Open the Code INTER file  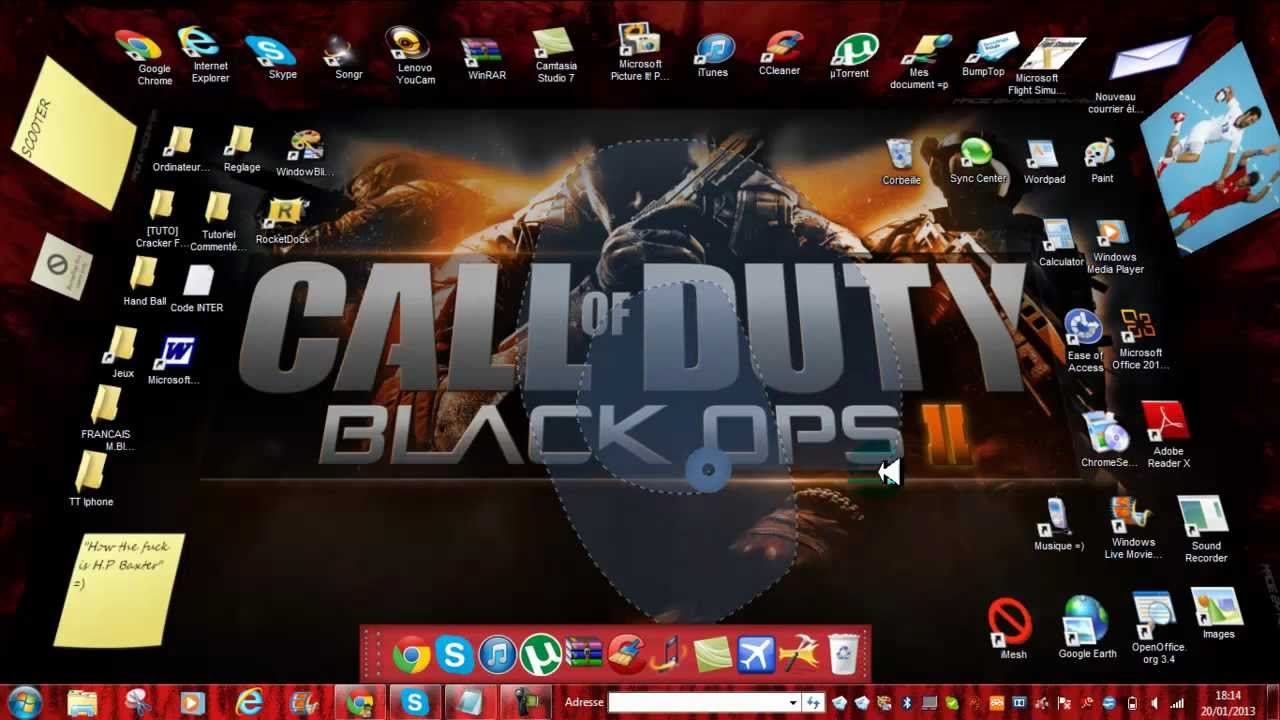point(198,282)
